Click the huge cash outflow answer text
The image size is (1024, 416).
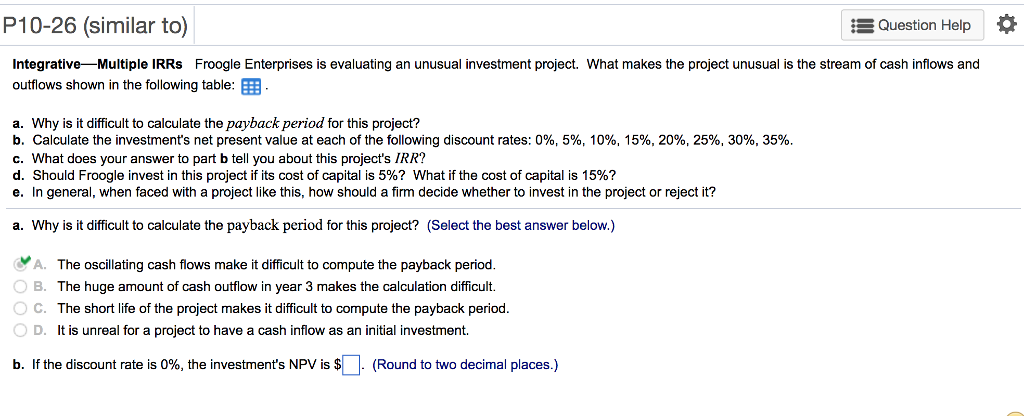click(x=262, y=287)
